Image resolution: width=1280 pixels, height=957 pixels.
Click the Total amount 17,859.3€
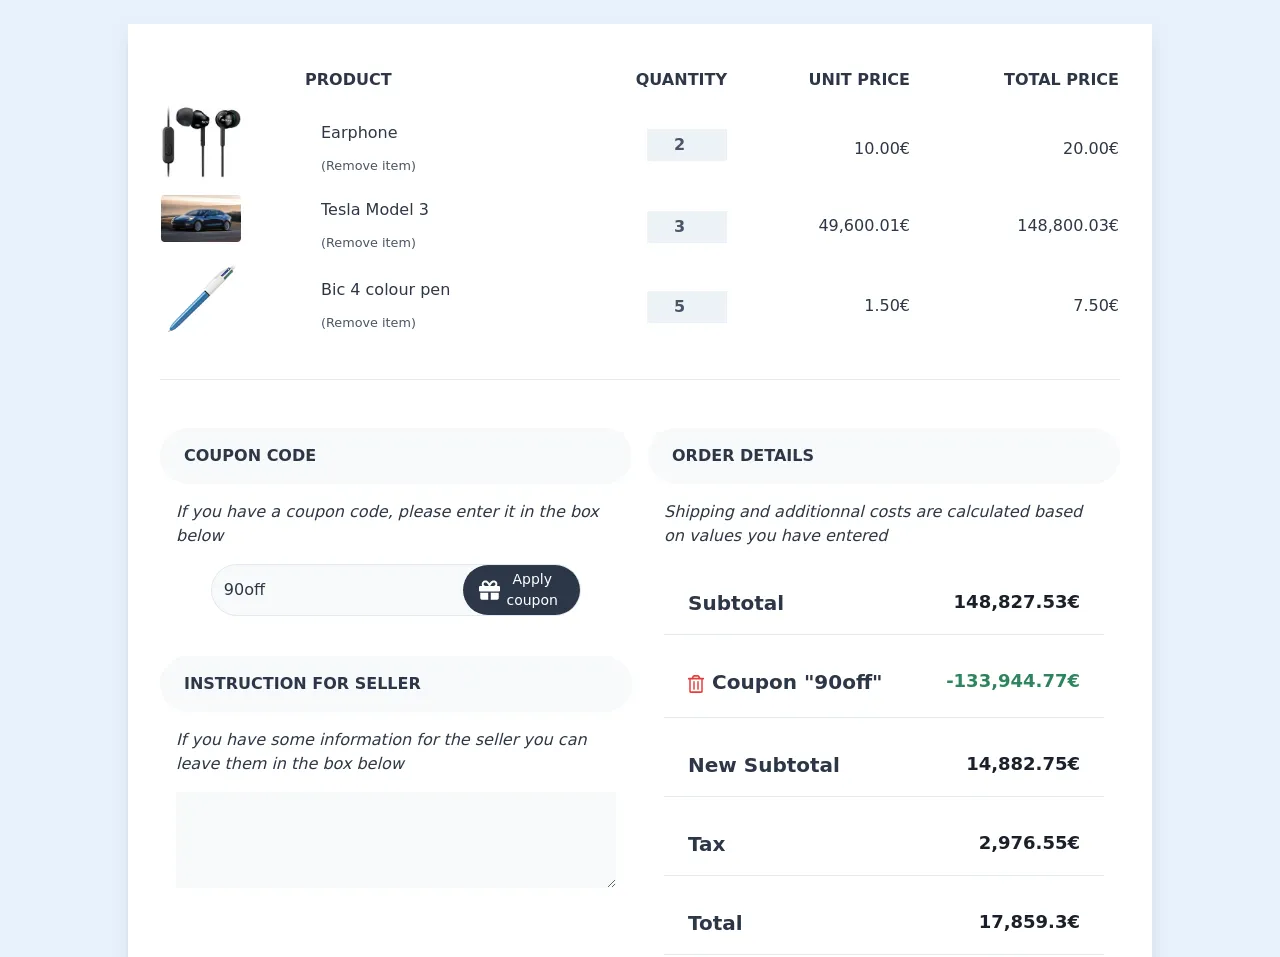pyautogui.click(x=1028, y=922)
